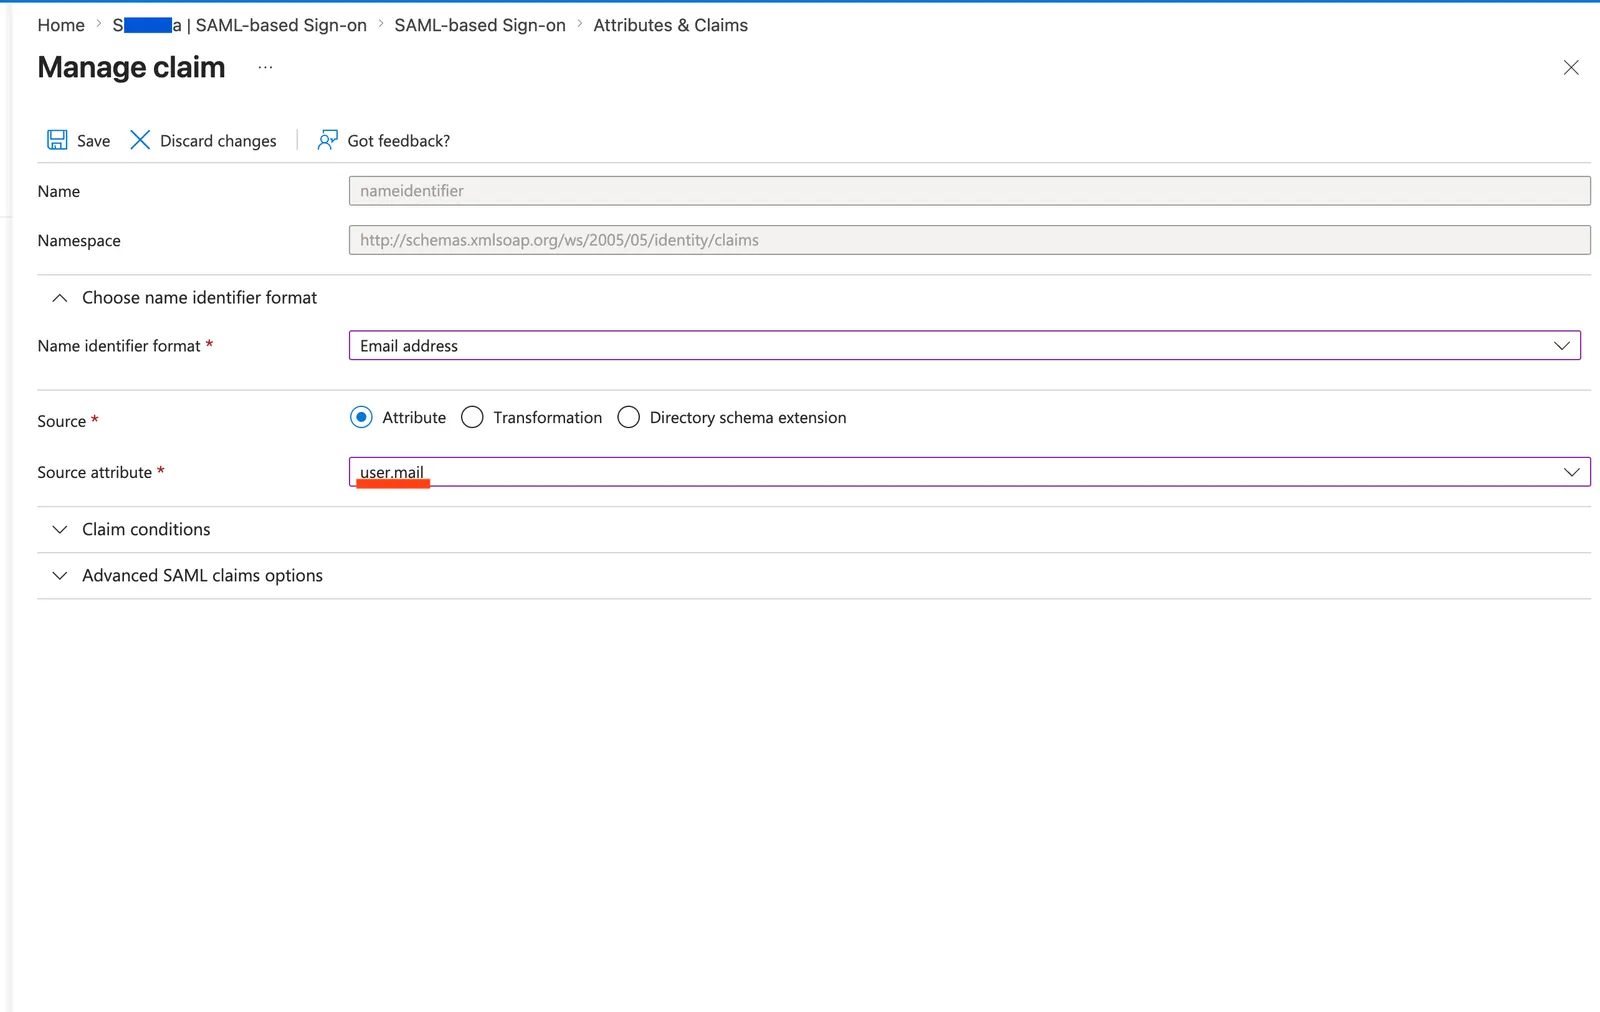Open the Manage claim ellipsis menu
The width and height of the screenshot is (1600, 1012).
(265, 68)
